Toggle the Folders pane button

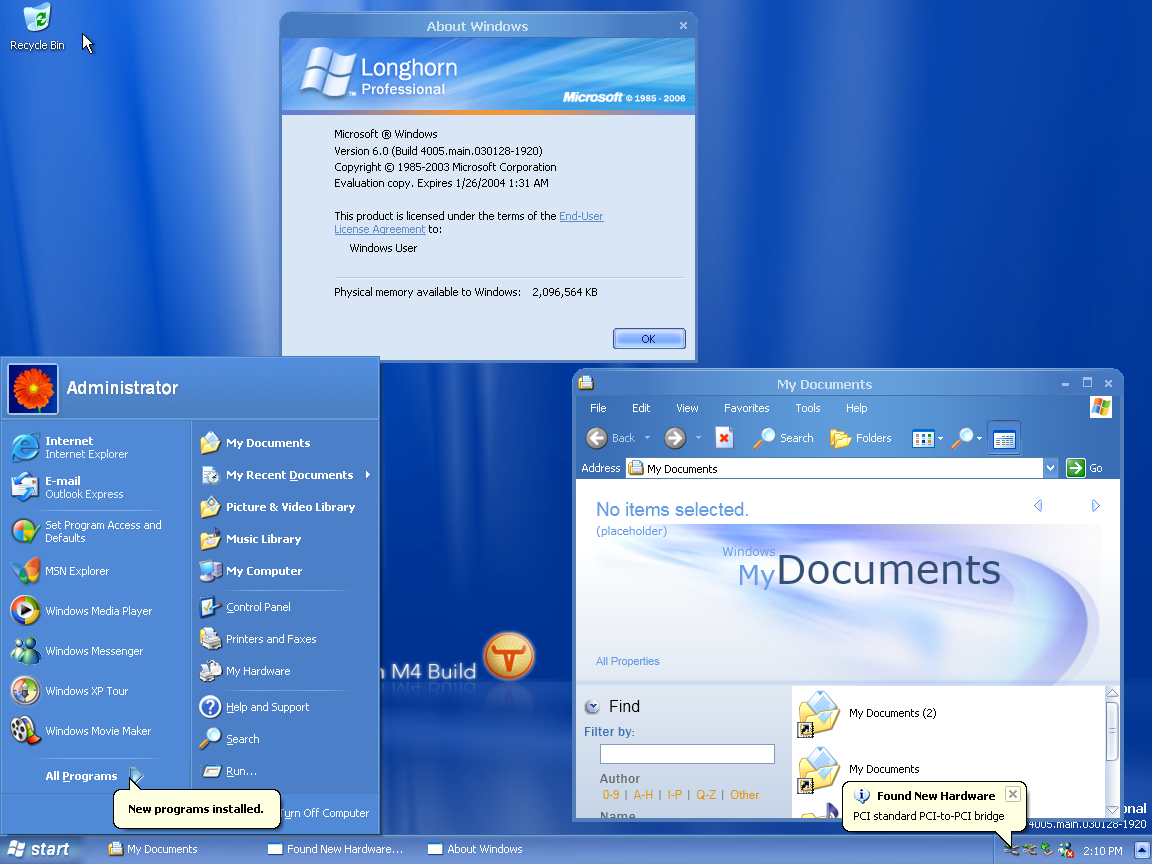pyautogui.click(x=860, y=438)
